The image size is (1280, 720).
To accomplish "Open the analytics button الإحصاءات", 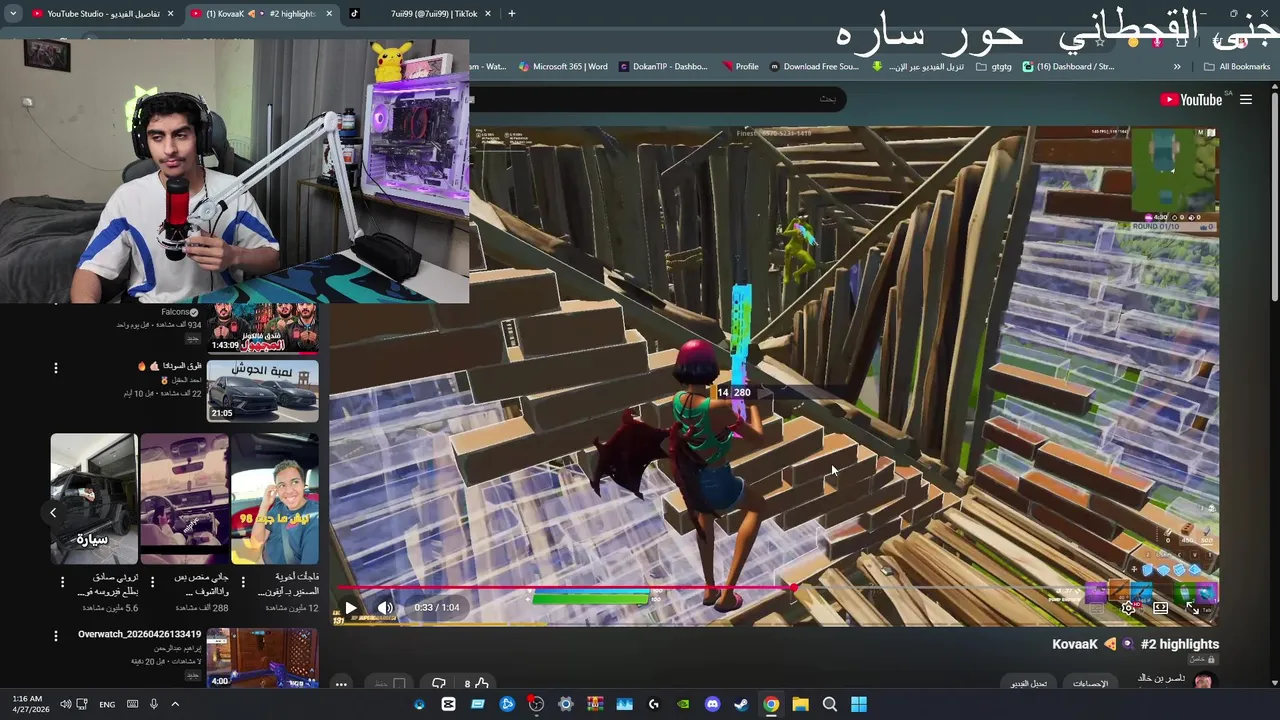I will [x=1091, y=684].
